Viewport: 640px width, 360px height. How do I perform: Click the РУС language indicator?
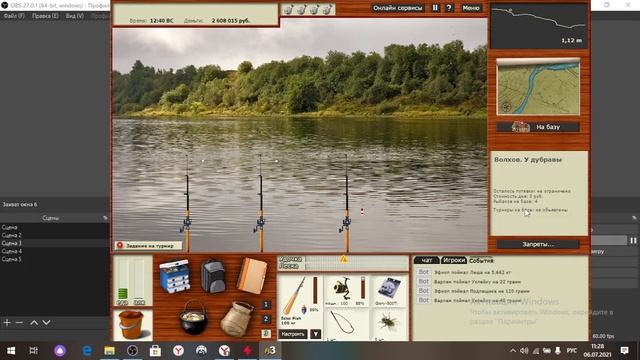pos(572,351)
